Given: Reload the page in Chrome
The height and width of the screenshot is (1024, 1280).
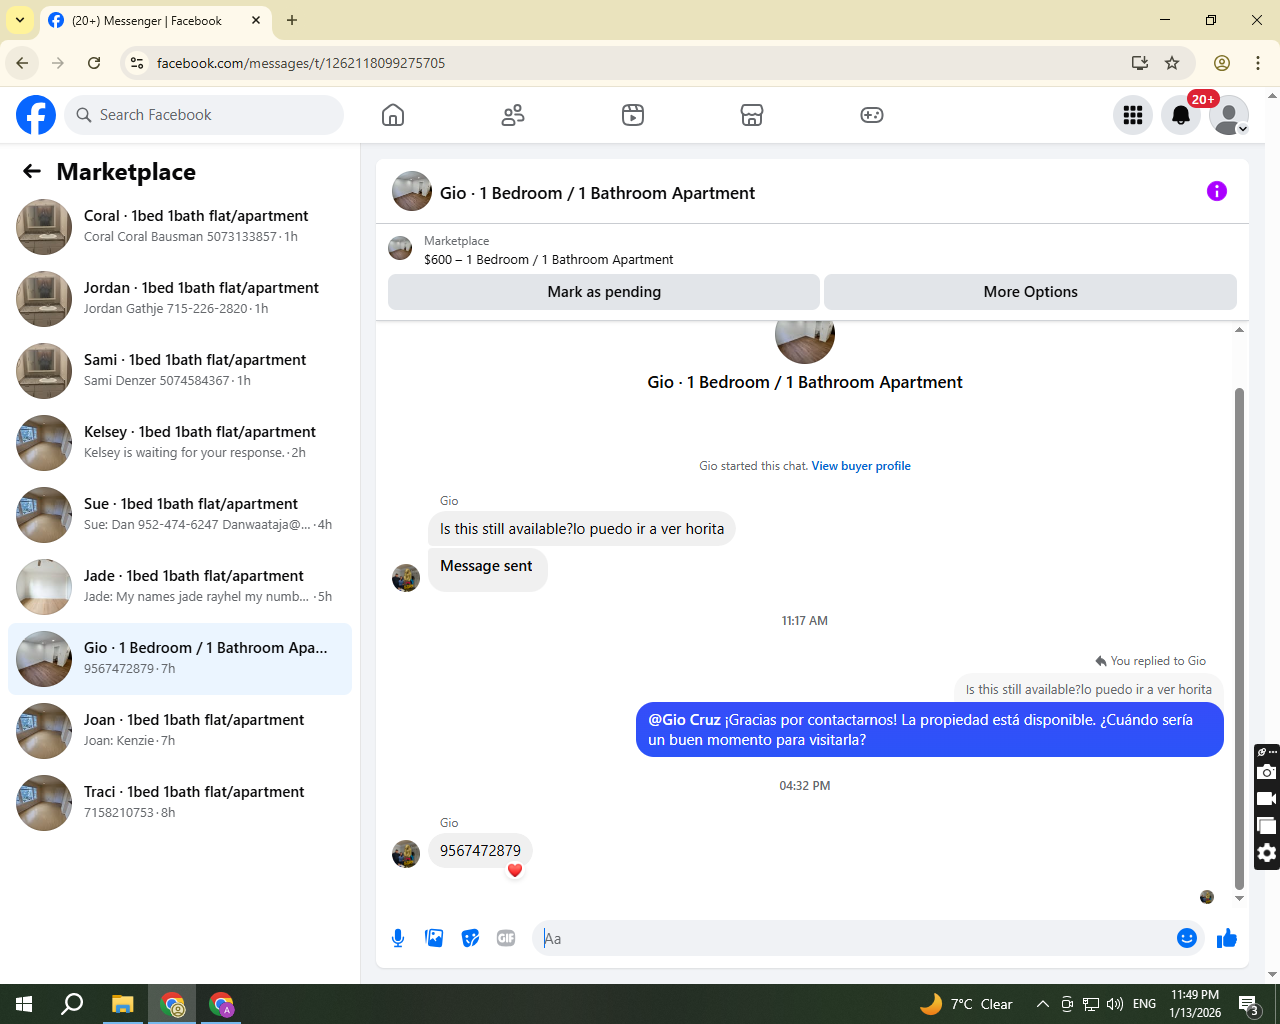Looking at the screenshot, I should 94,63.
